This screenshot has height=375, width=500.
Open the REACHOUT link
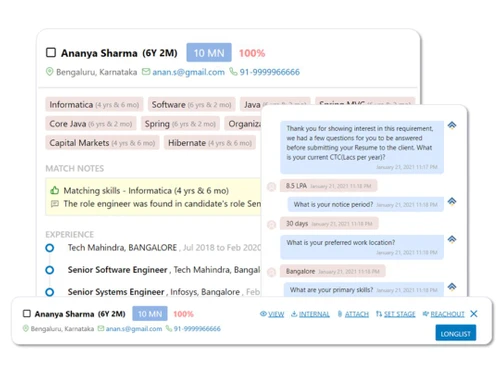[x=447, y=314]
